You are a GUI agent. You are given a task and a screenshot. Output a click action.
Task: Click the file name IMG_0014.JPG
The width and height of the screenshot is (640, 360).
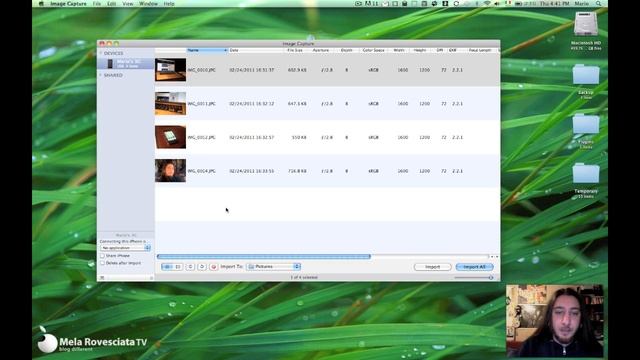click(202, 171)
